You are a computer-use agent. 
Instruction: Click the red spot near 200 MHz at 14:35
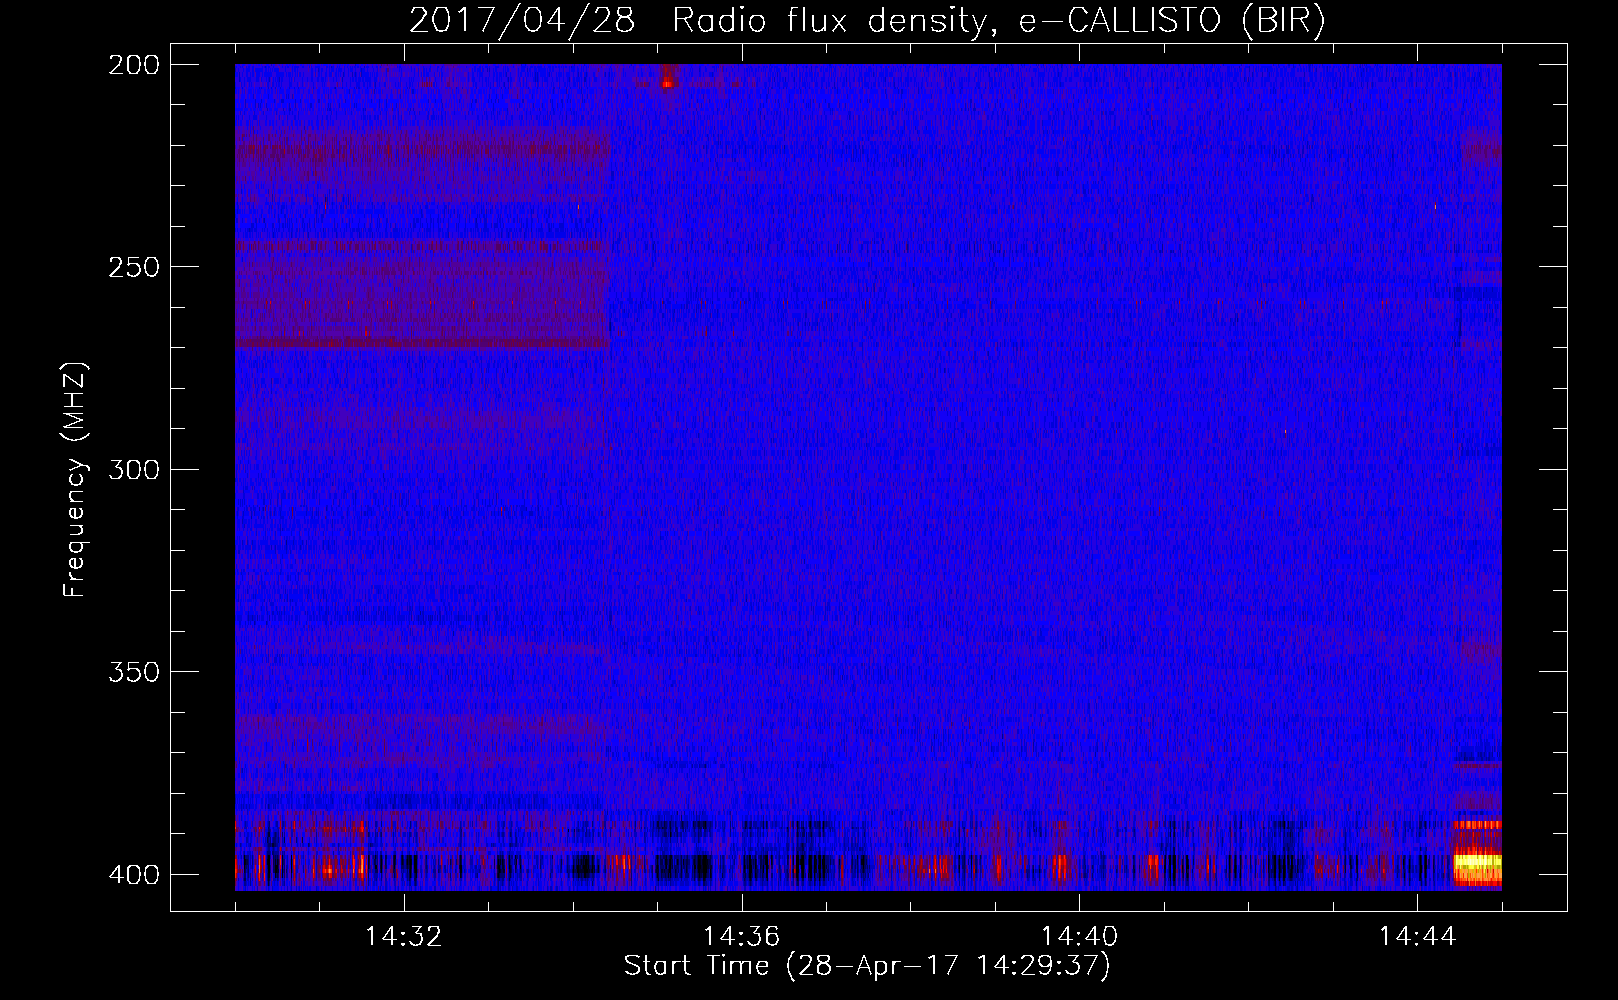pos(668,83)
